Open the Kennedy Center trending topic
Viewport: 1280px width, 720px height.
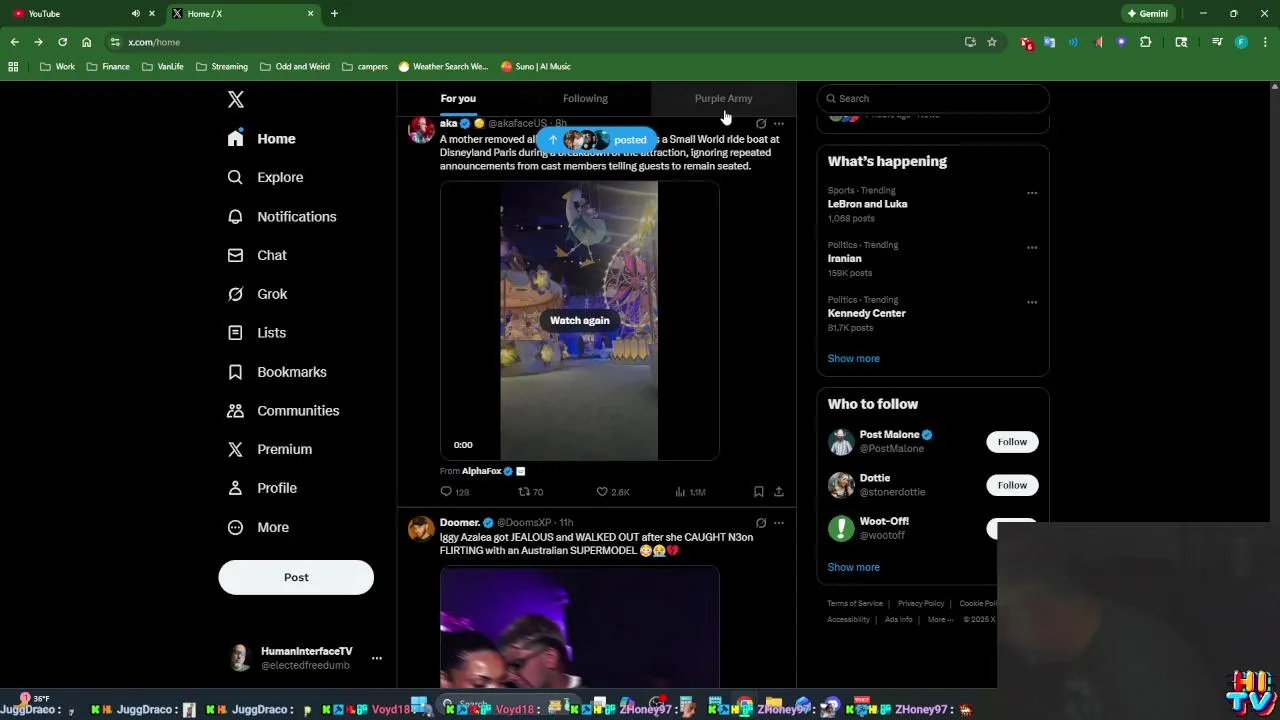[866, 313]
